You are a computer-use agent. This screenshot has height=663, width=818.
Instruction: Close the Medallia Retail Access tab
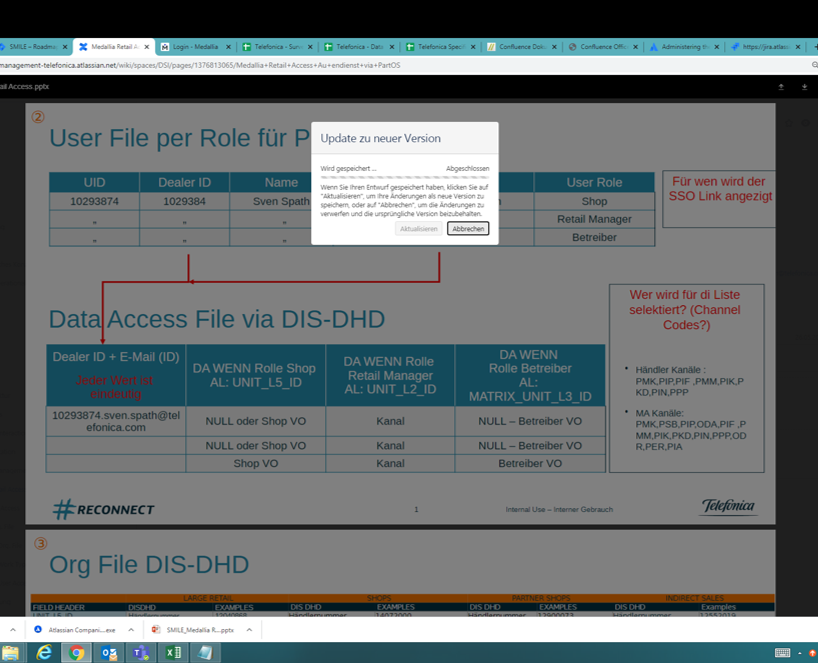pos(147,47)
